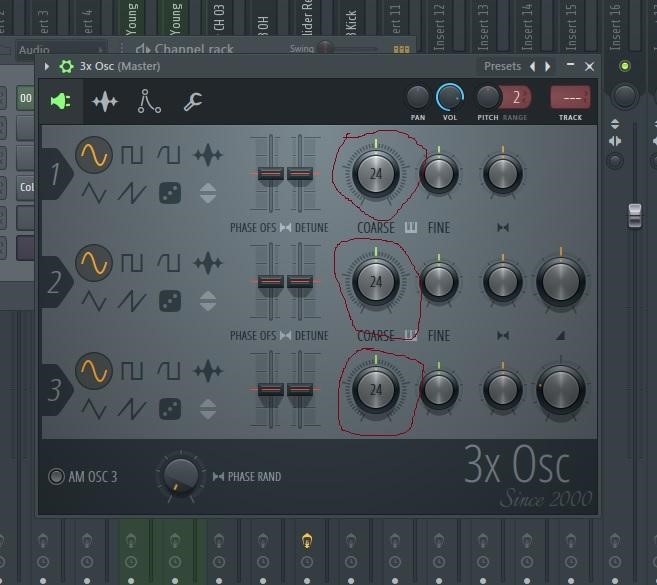Select sine shape for oscillator 1
The image size is (657, 585).
(94, 155)
